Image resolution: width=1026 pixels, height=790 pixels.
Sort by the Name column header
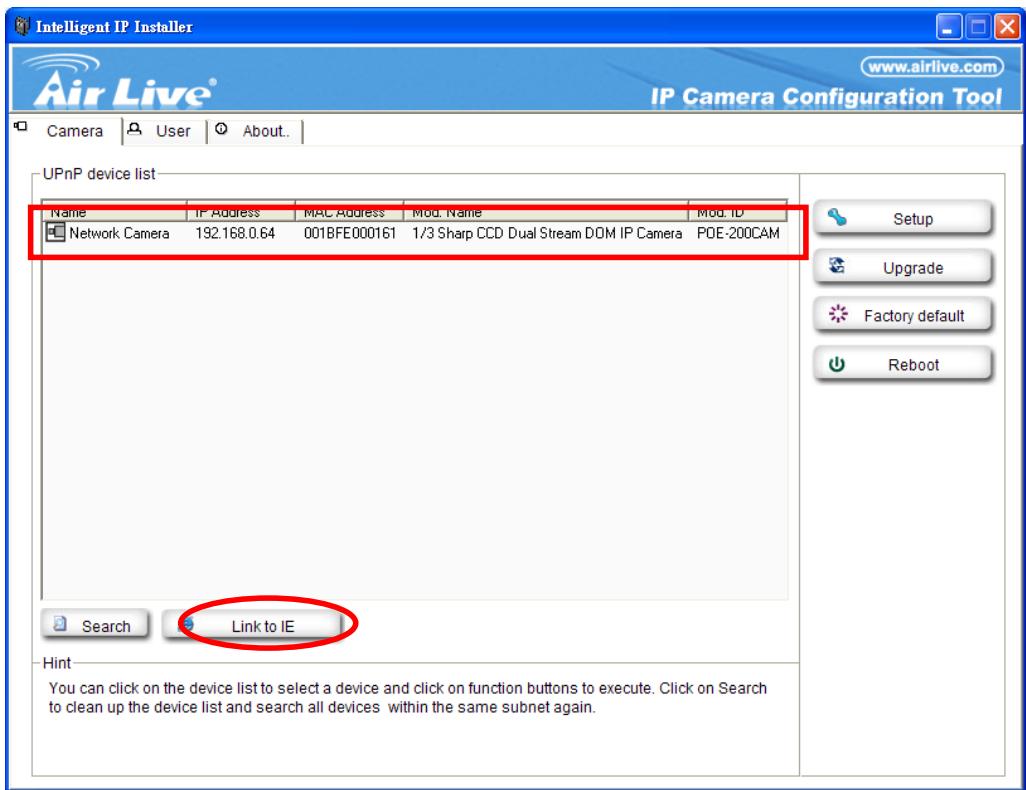115,211
